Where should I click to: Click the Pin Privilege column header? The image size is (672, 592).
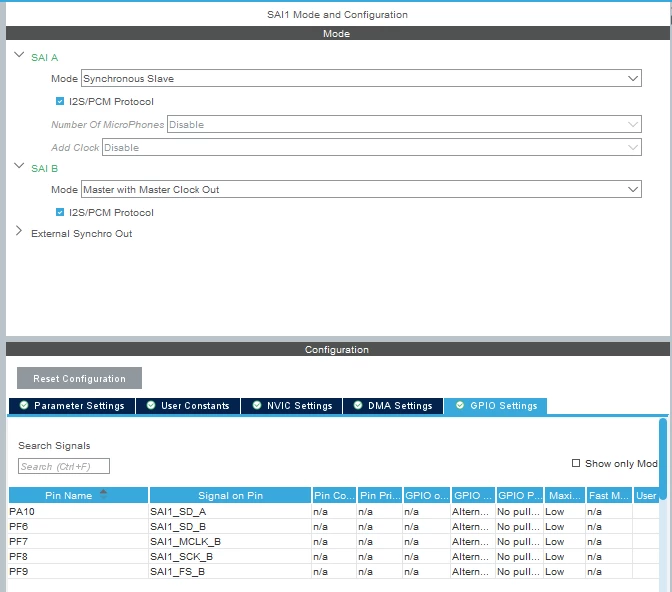(380, 496)
